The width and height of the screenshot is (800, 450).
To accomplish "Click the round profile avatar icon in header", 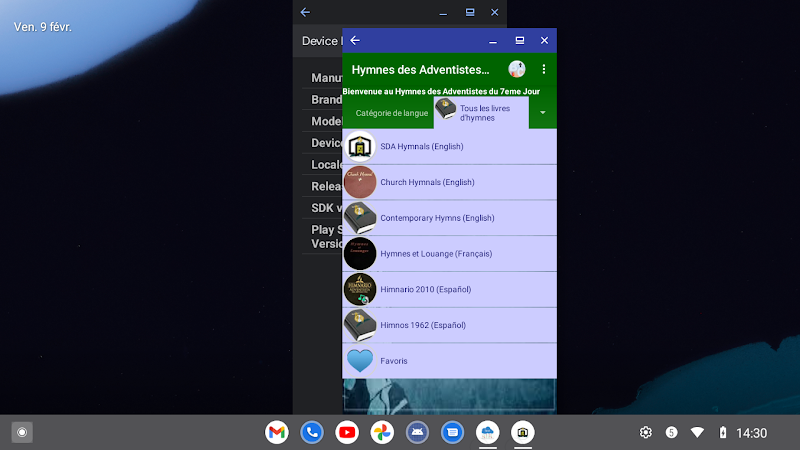I will pos(517,69).
